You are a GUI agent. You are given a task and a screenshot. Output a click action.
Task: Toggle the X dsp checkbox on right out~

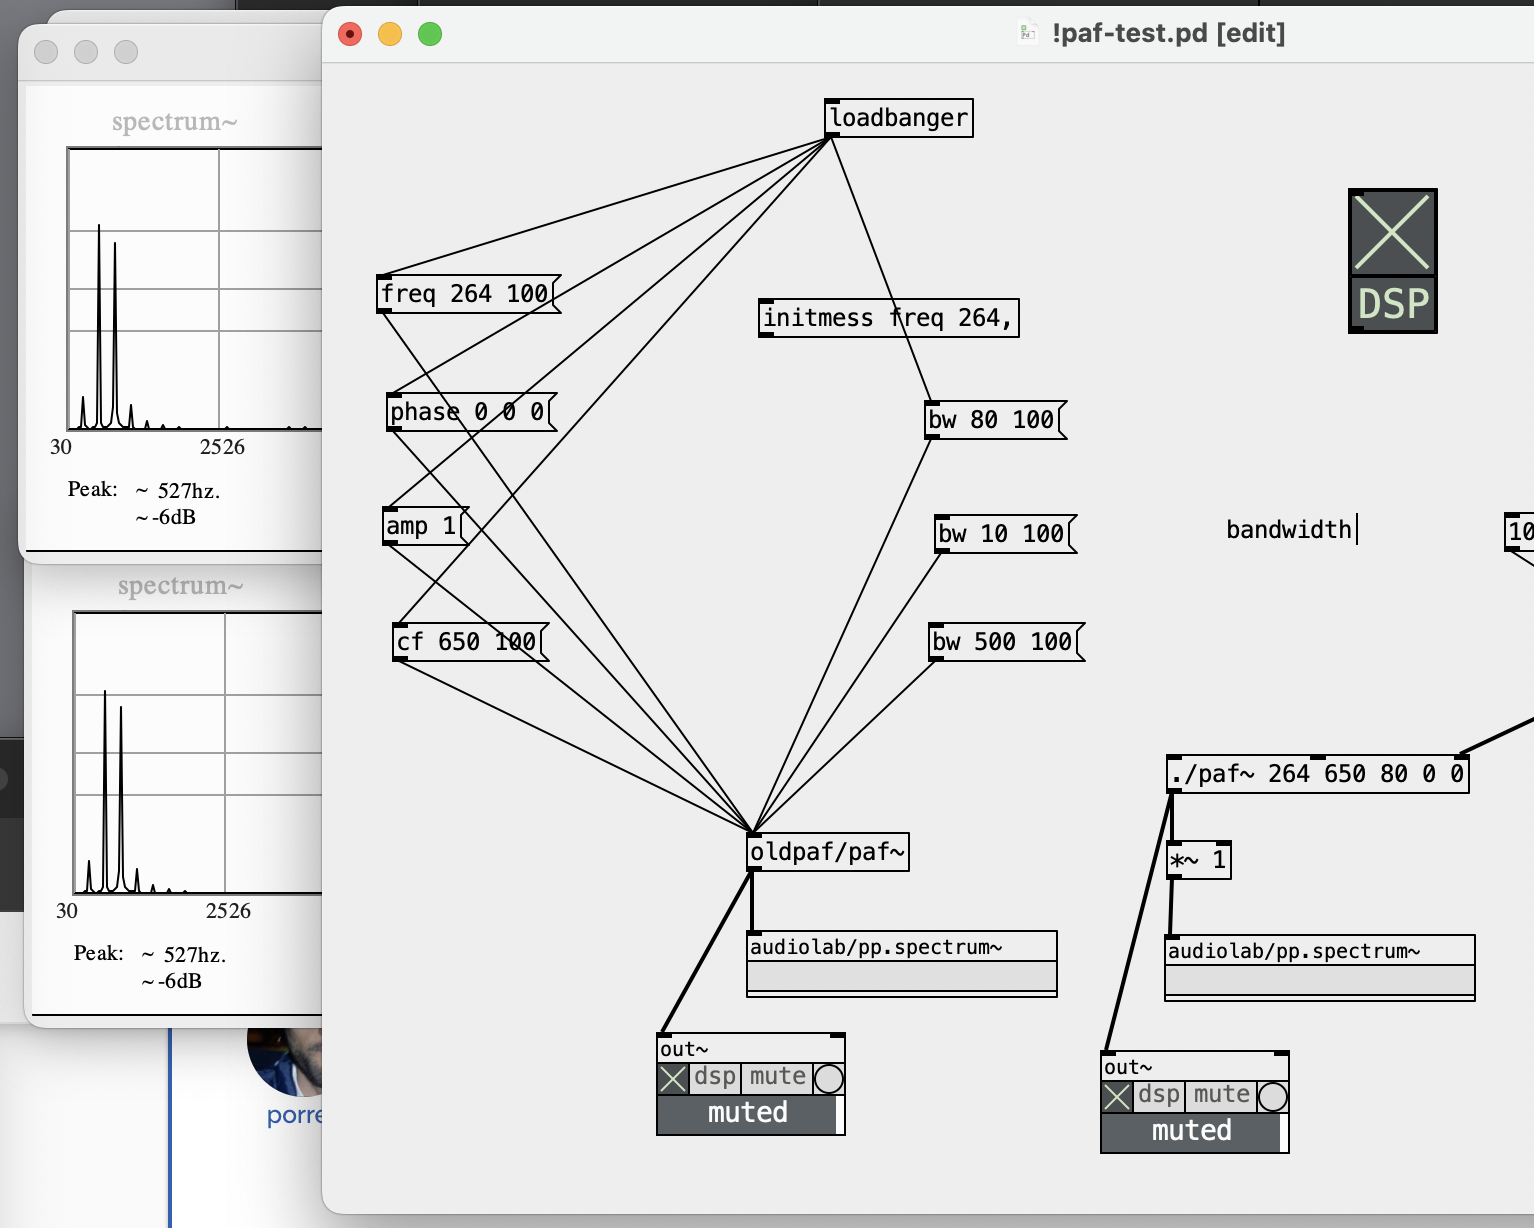coord(1119,1096)
